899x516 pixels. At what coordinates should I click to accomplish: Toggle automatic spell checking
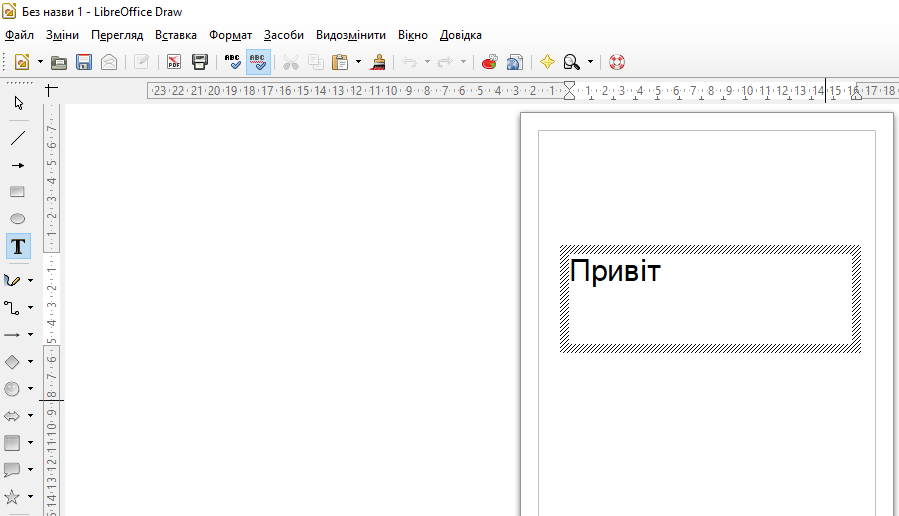tap(258, 62)
